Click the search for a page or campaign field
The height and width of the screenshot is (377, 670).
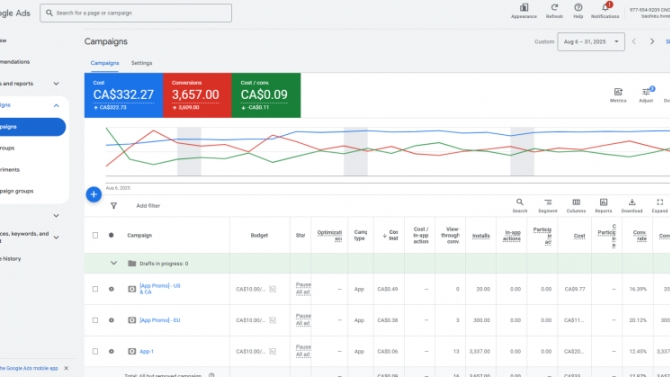coord(136,13)
